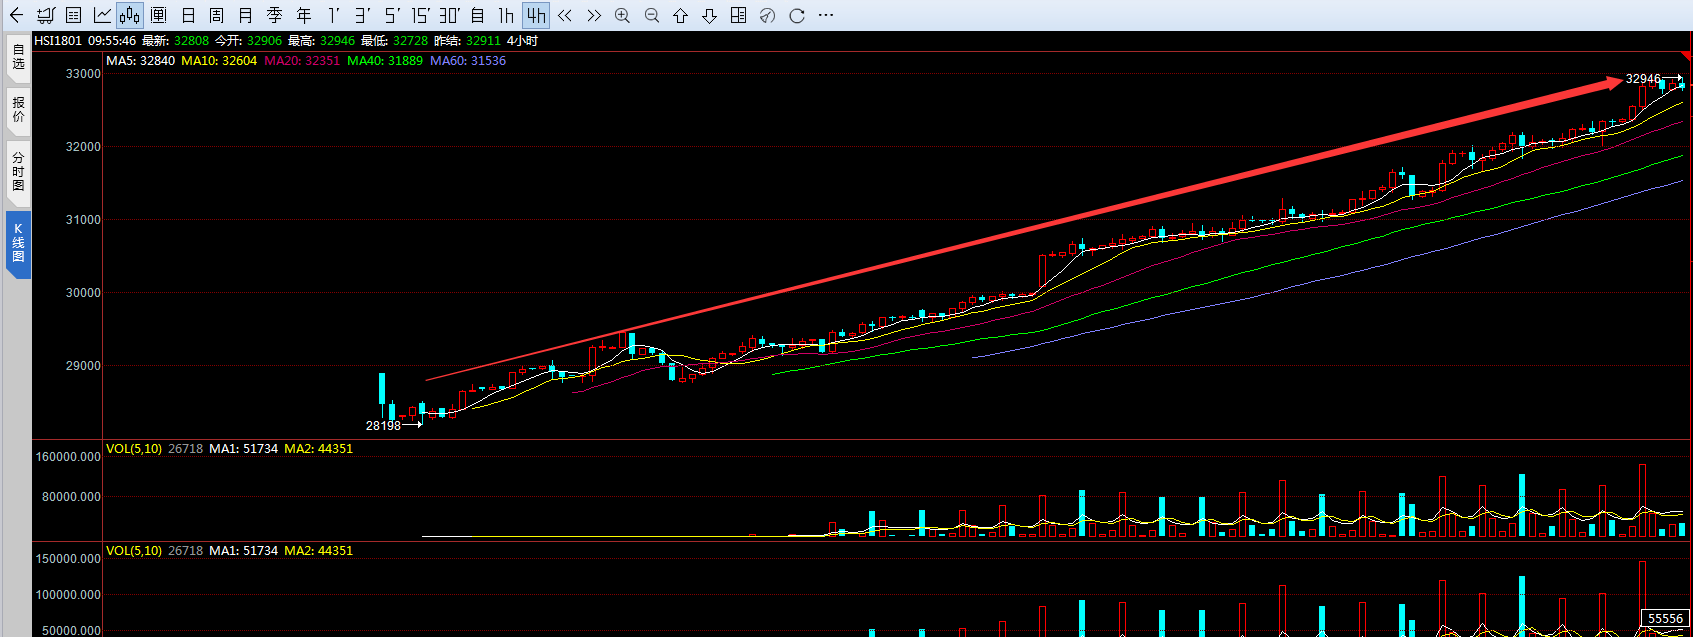Open the 自选 watchlist tab

coord(18,58)
